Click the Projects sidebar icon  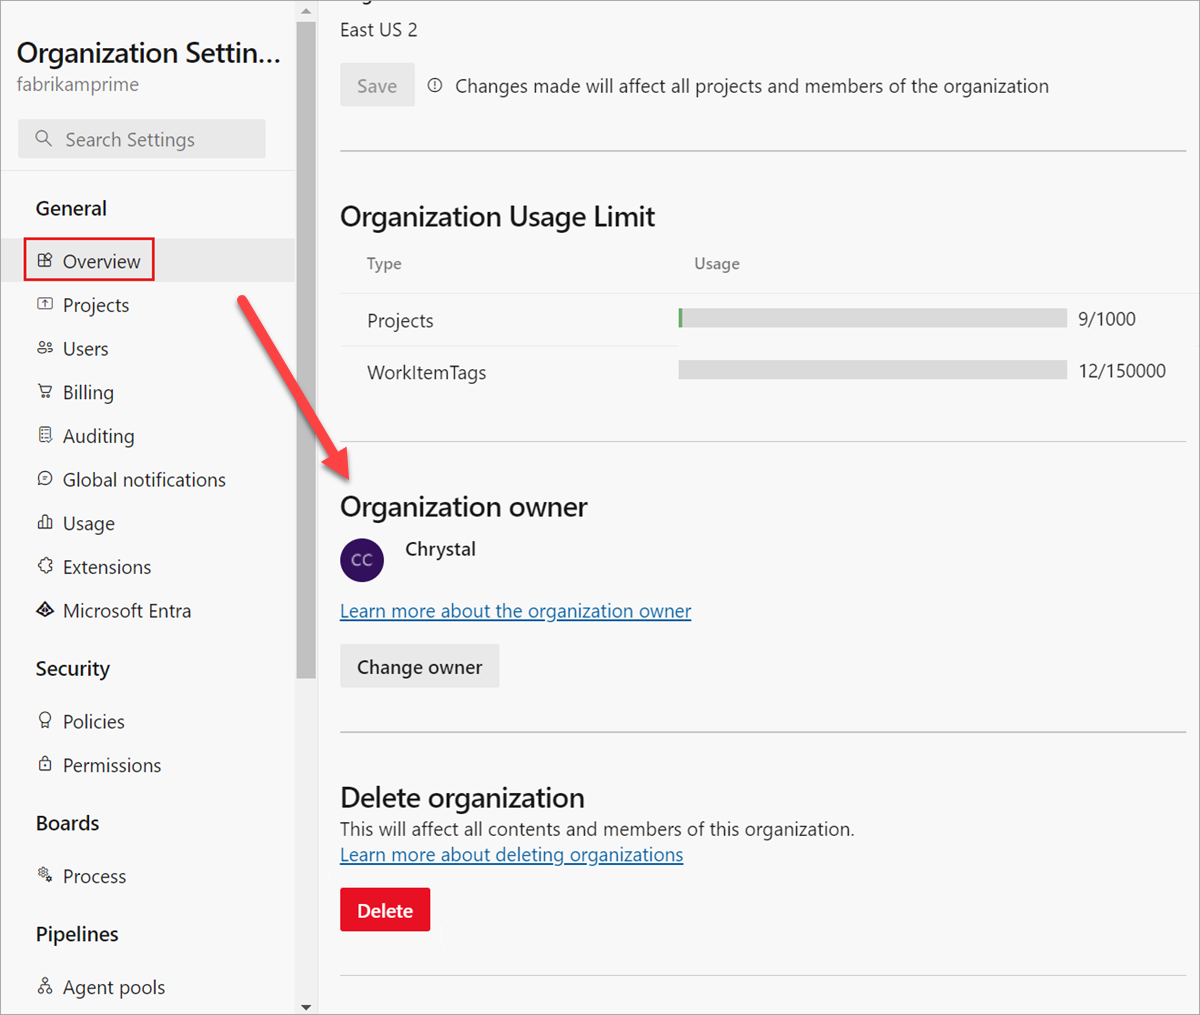click(x=45, y=304)
